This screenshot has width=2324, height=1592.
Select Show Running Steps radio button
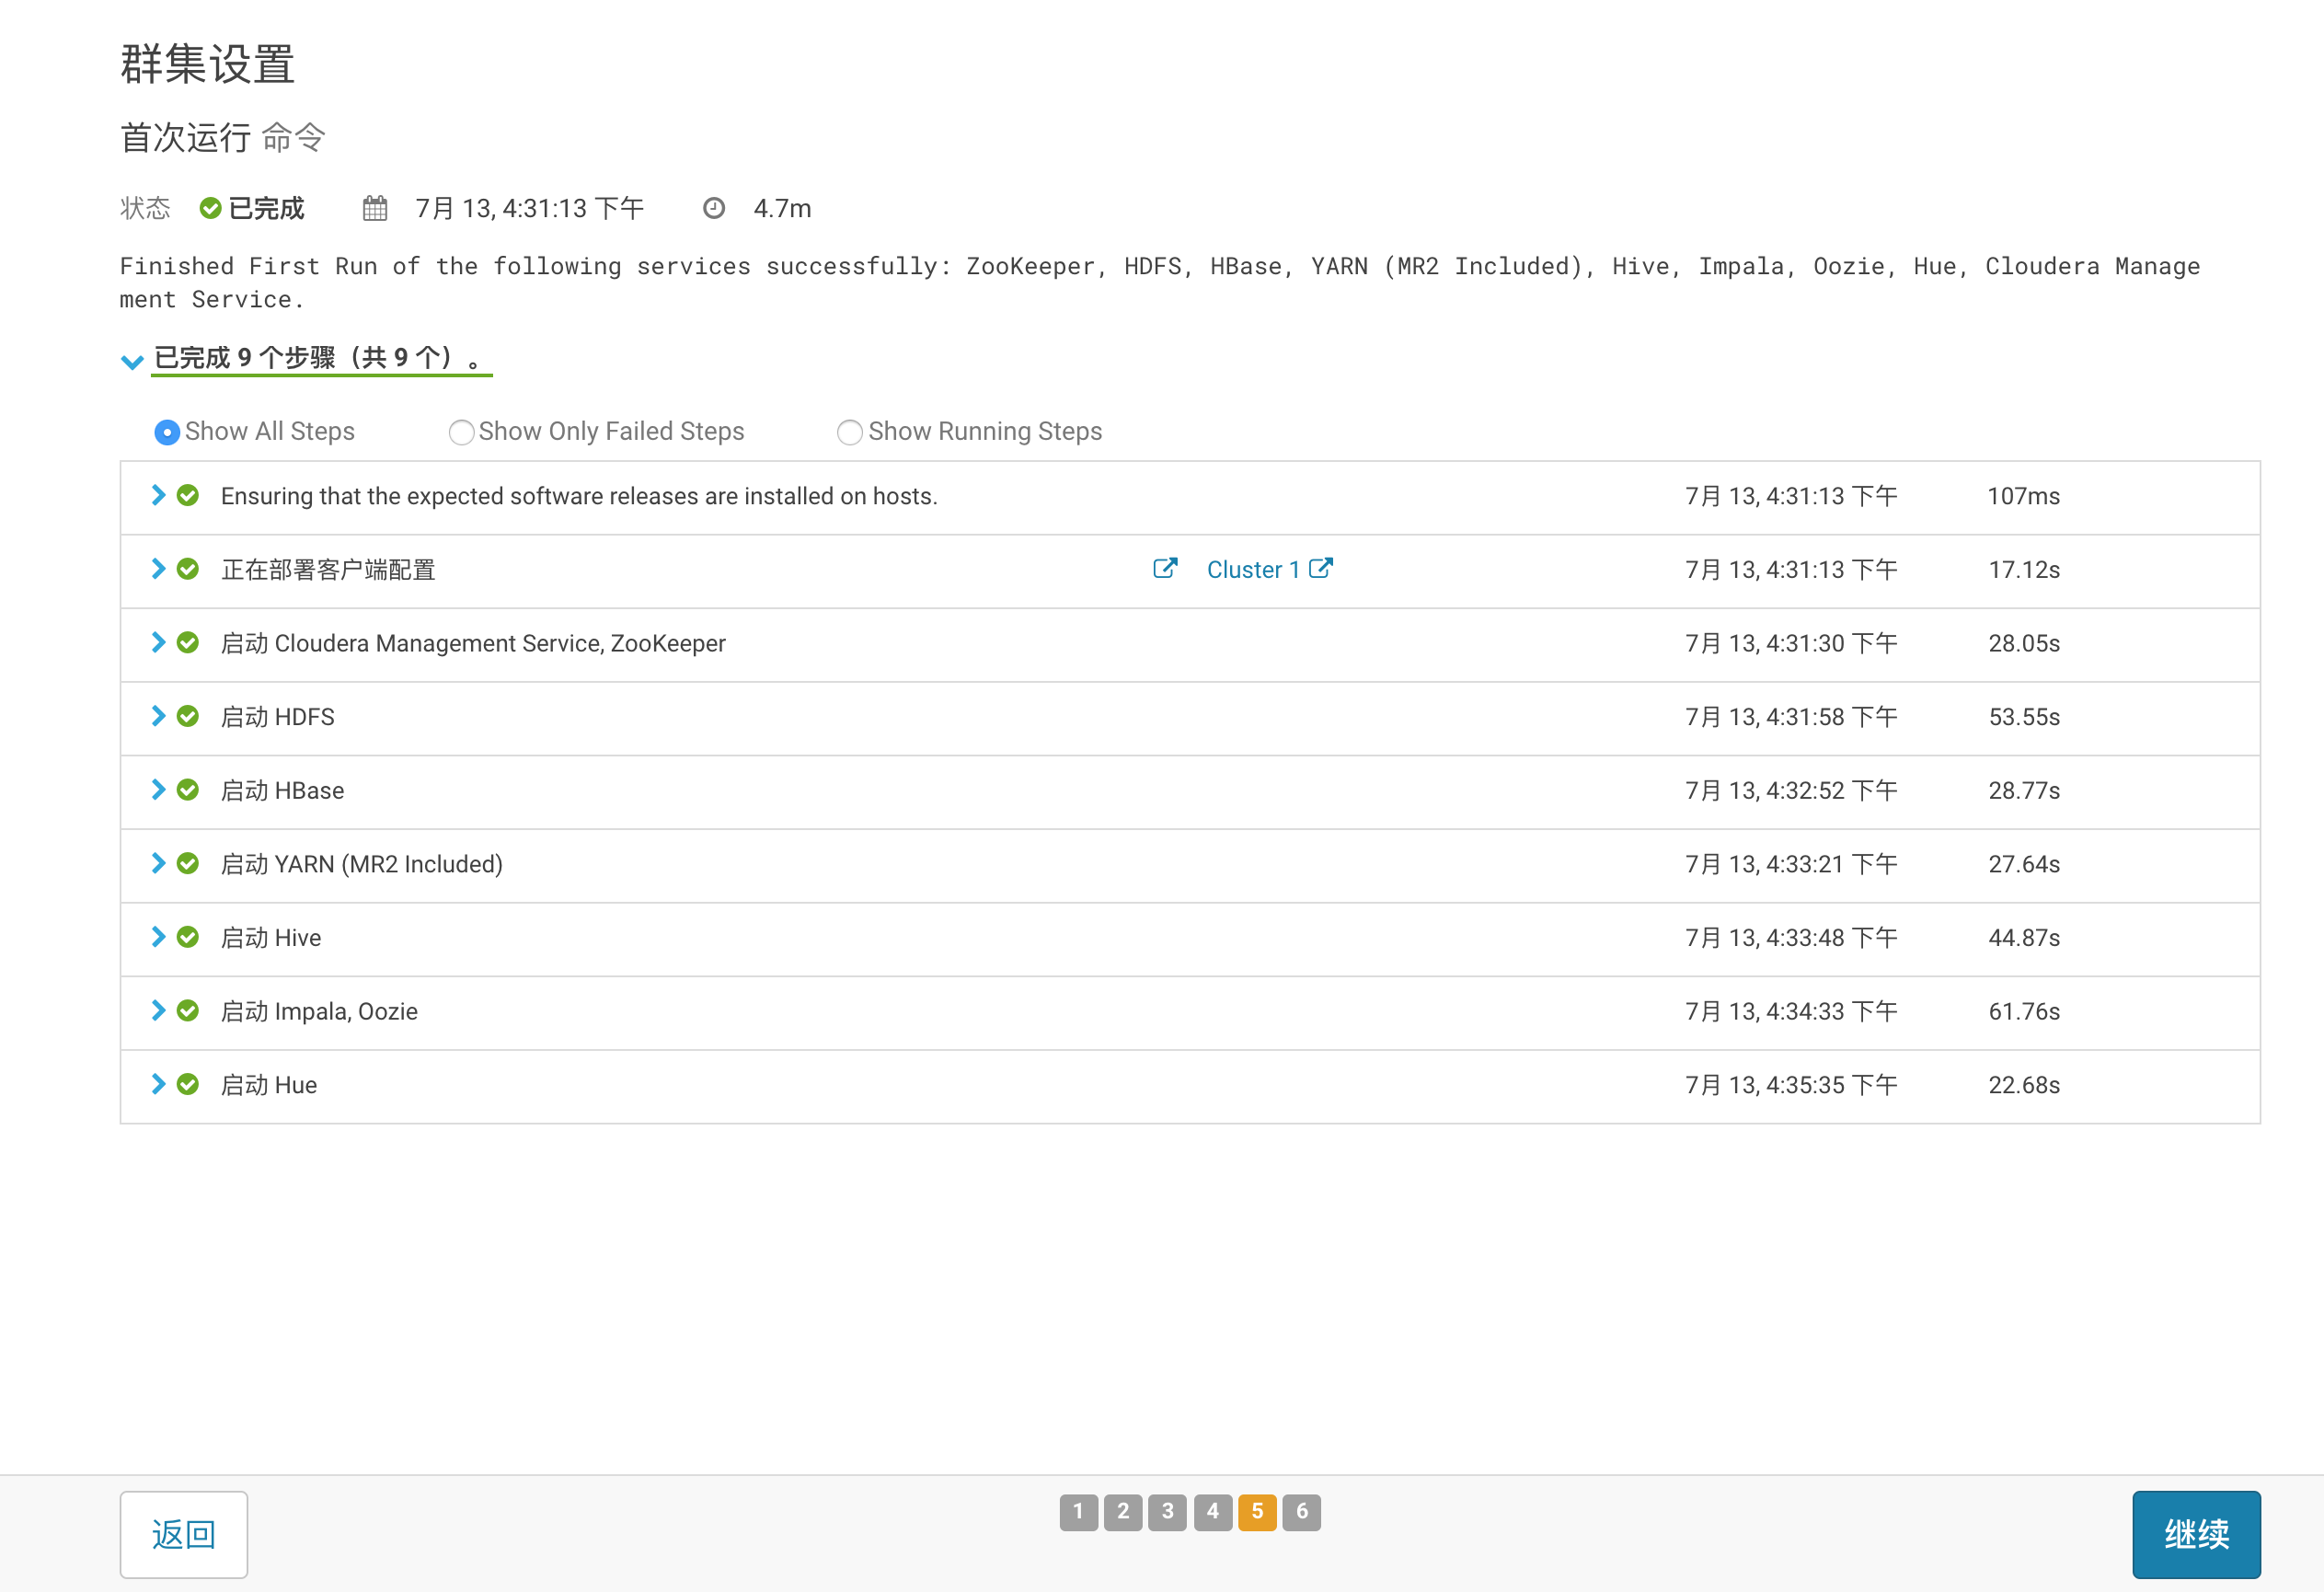[849, 432]
